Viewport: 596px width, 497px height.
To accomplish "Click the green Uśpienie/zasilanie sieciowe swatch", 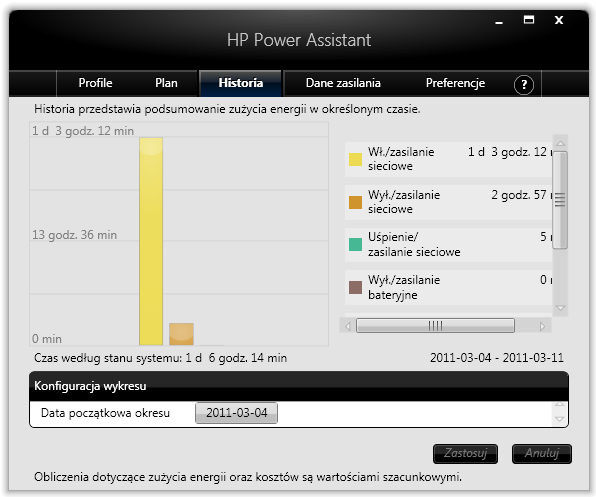I will 355,244.
